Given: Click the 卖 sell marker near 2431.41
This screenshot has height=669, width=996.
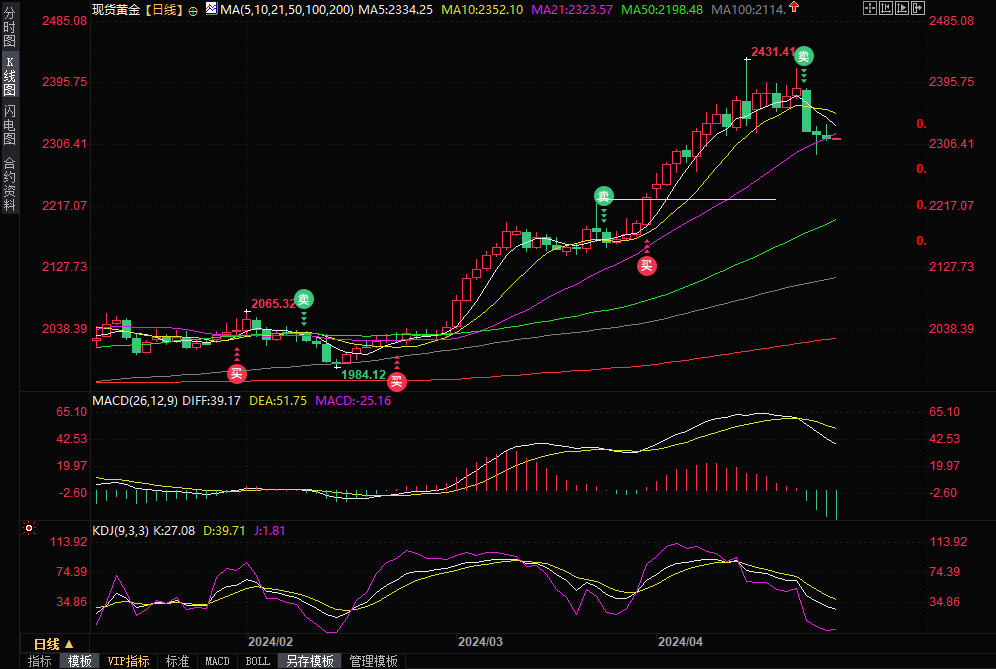Looking at the screenshot, I should point(803,57).
